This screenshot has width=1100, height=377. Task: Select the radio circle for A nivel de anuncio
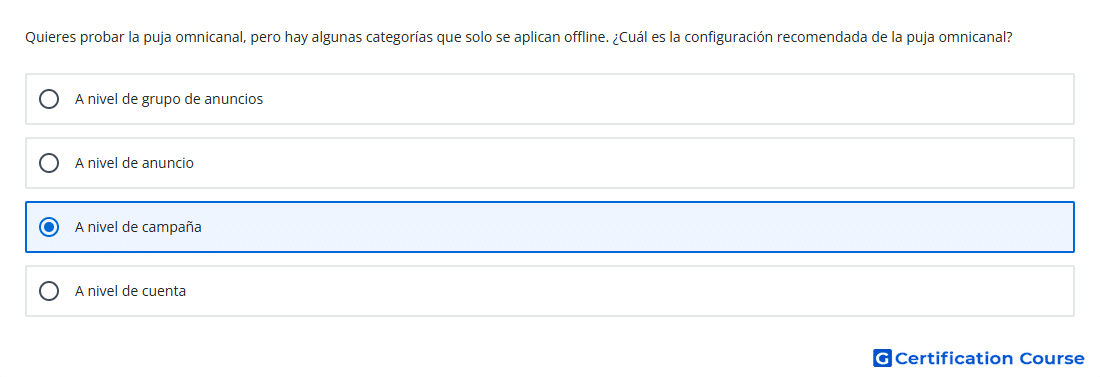coord(49,163)
